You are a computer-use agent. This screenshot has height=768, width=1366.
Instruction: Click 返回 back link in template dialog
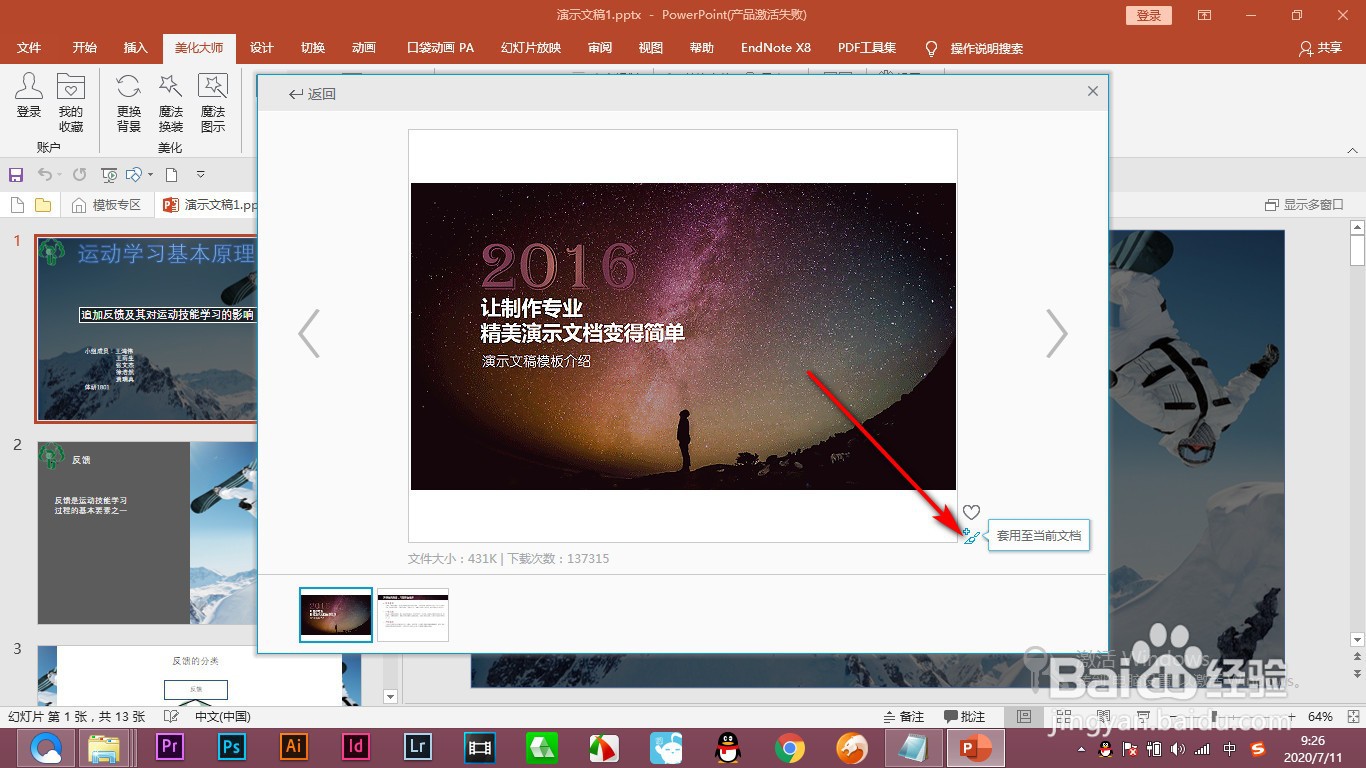pyautogui.click(x=312, y=94)
